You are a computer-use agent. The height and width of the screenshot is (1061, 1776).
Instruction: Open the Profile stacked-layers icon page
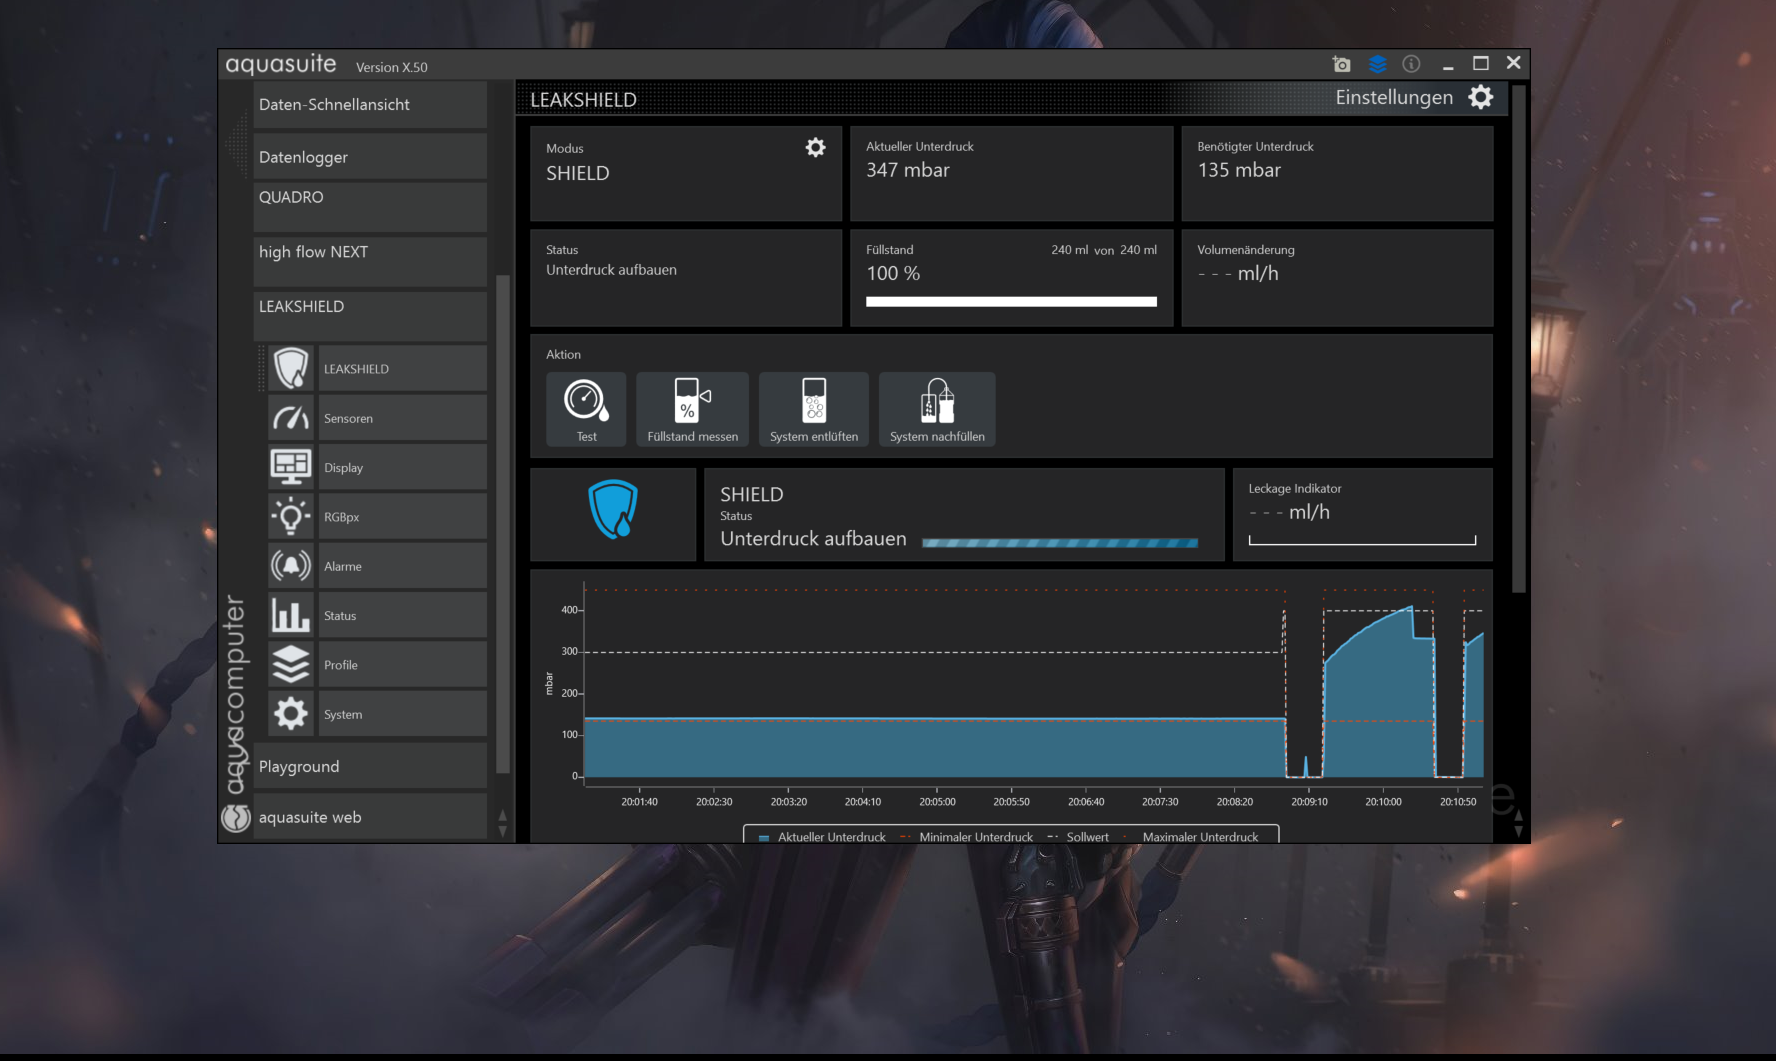coord(291,664)
